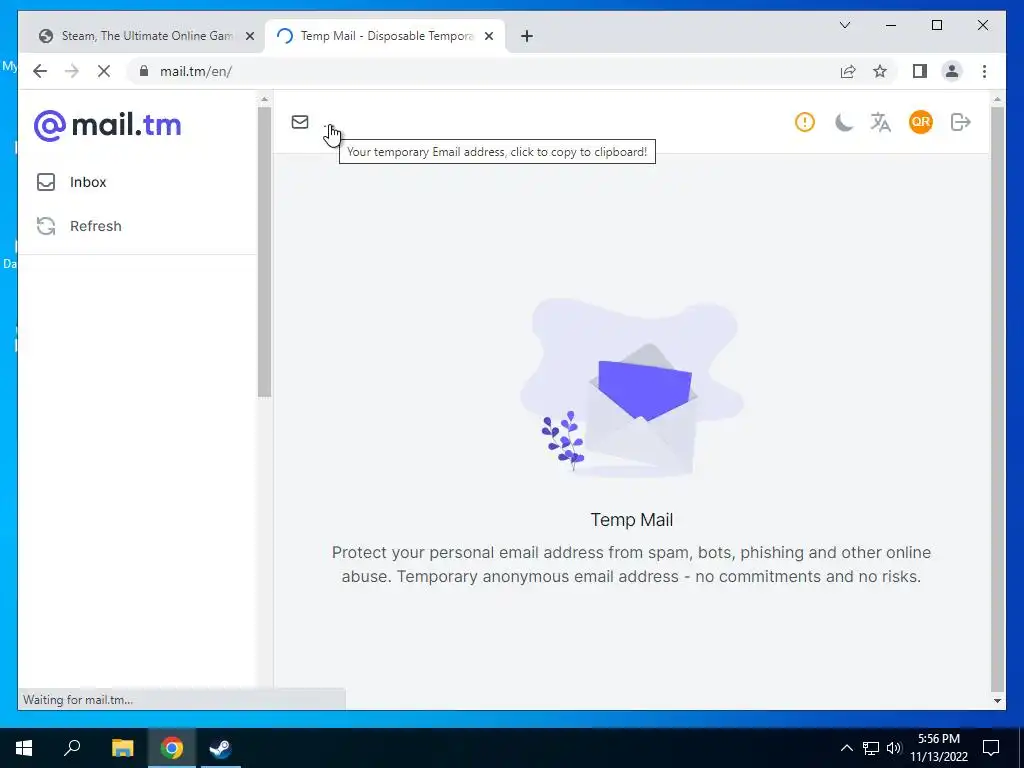Screen dimensions: 1024x768
Task: Open a new browser tab
Action: (527, 36)
